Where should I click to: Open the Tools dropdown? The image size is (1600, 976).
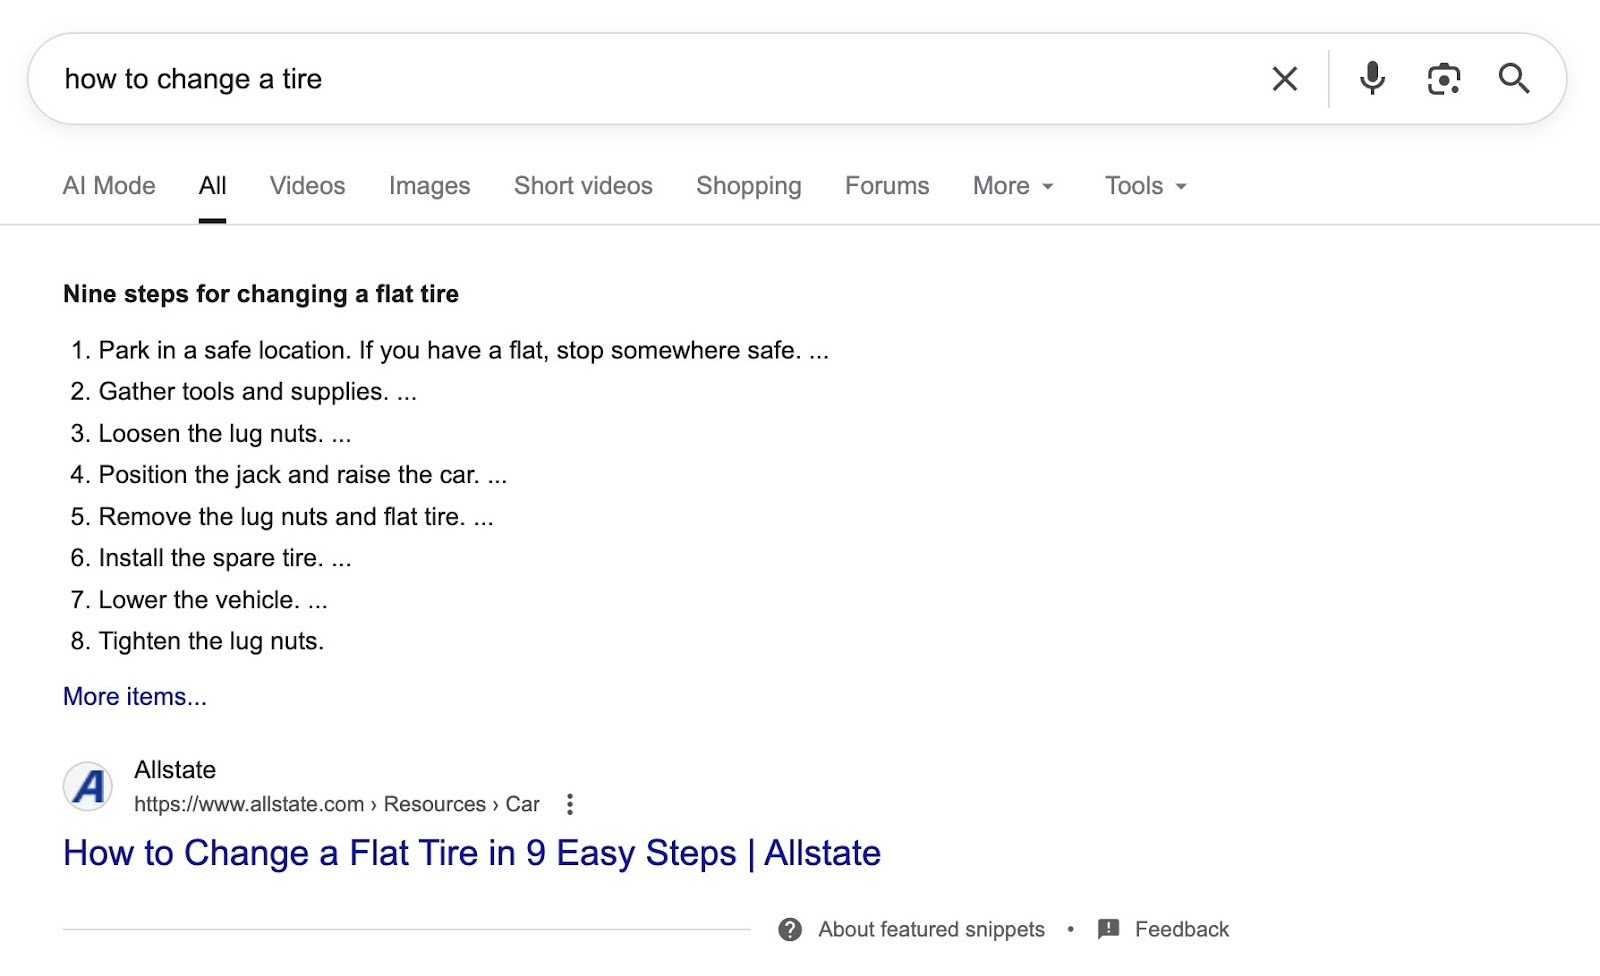tap(1144, 186)
